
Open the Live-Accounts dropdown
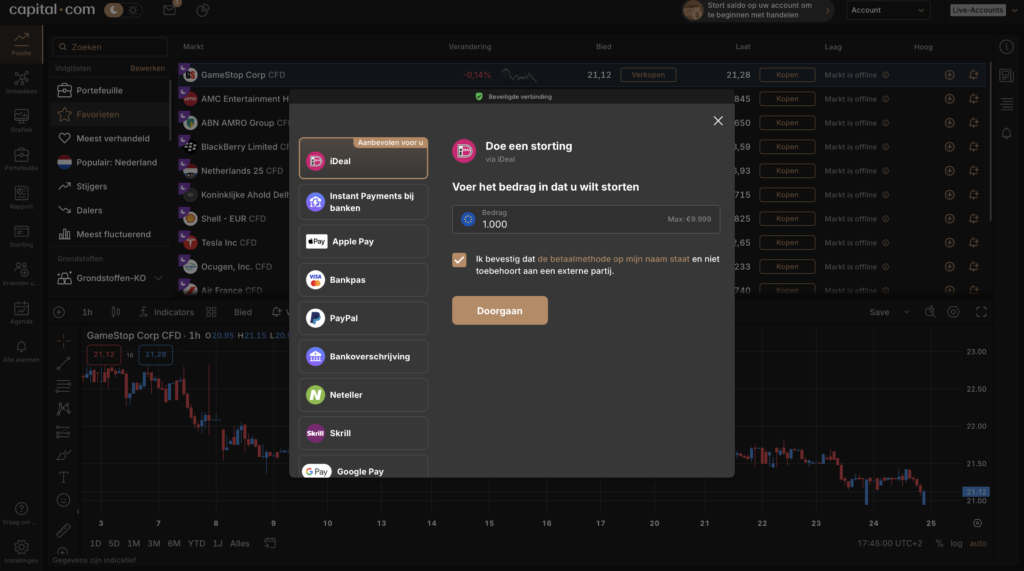(x=983, y=10)
